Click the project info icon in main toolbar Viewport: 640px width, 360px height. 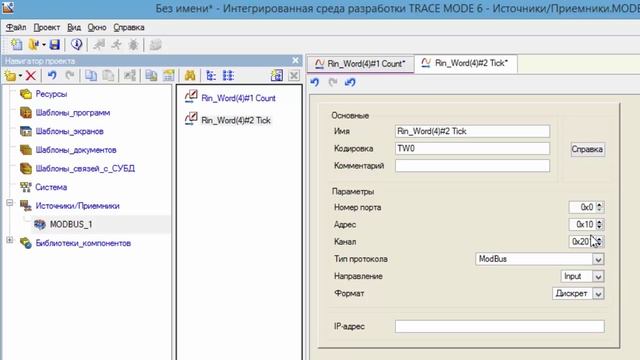pos(76,44)
